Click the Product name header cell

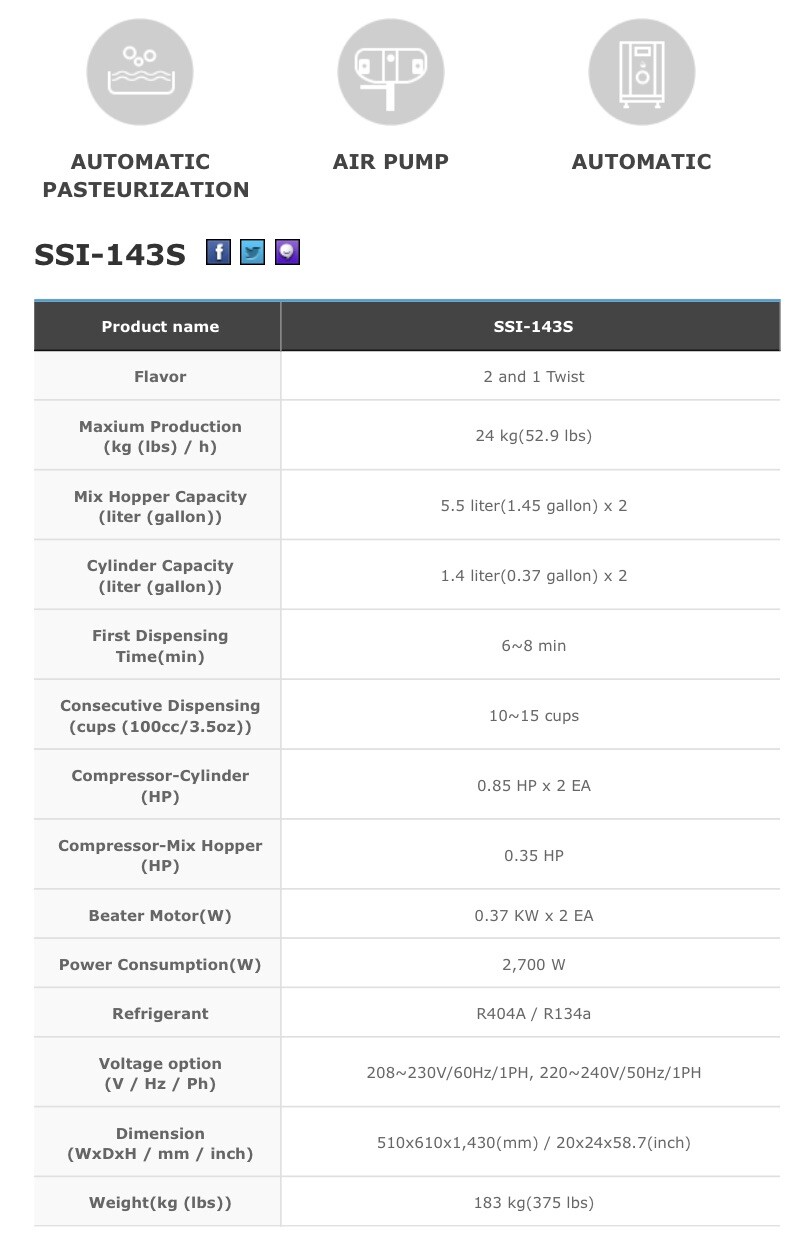tap(159, 326)
